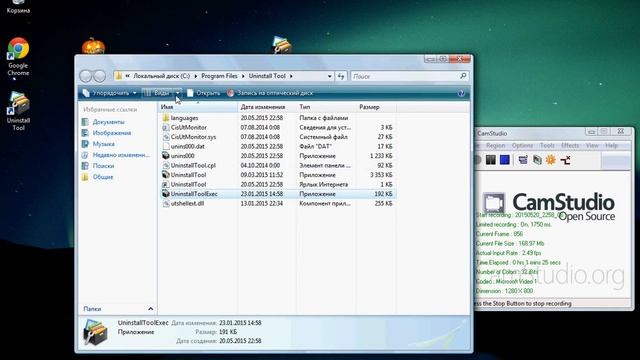640x360 pixels.
Task: Select the UninstallToolExec file name
Action: click(194, 194)
